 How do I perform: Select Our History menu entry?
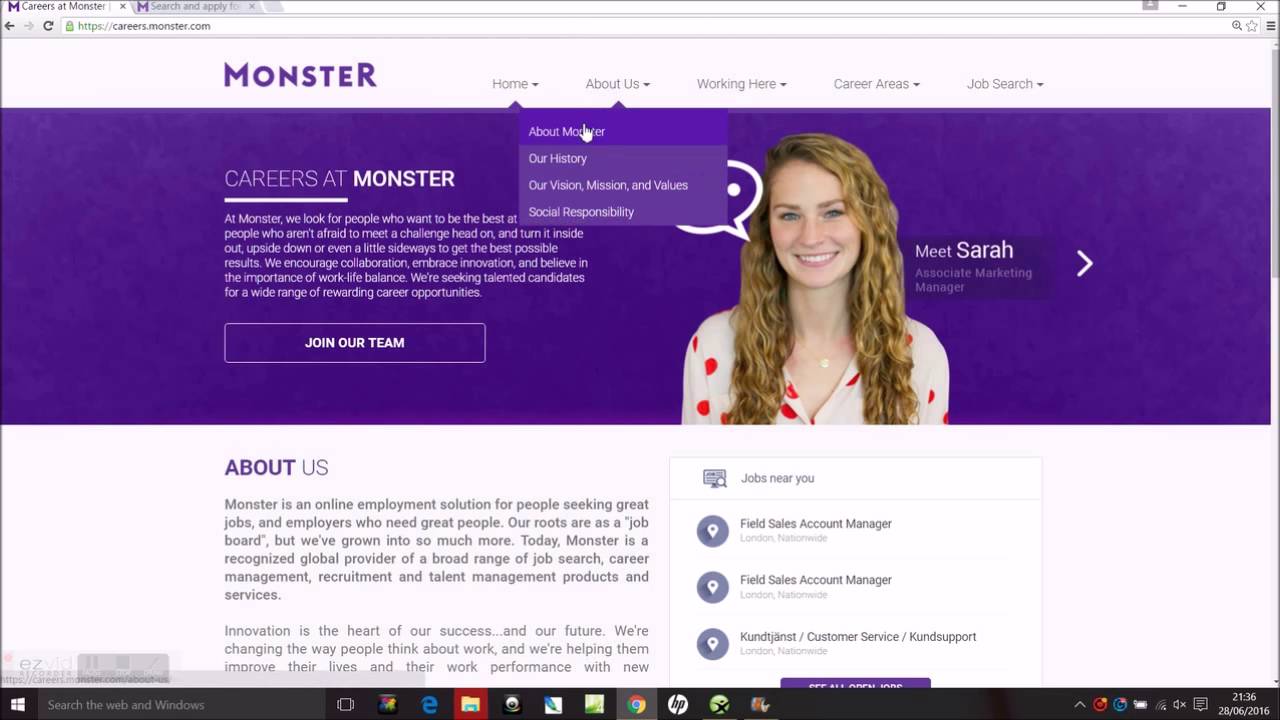623,158
